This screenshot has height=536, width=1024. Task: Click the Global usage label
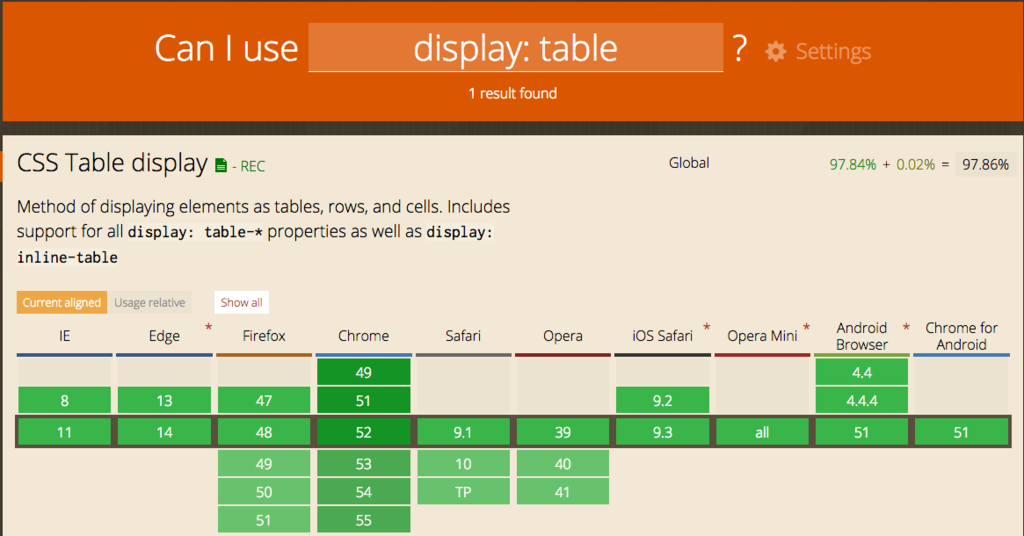tap(689, 163)
